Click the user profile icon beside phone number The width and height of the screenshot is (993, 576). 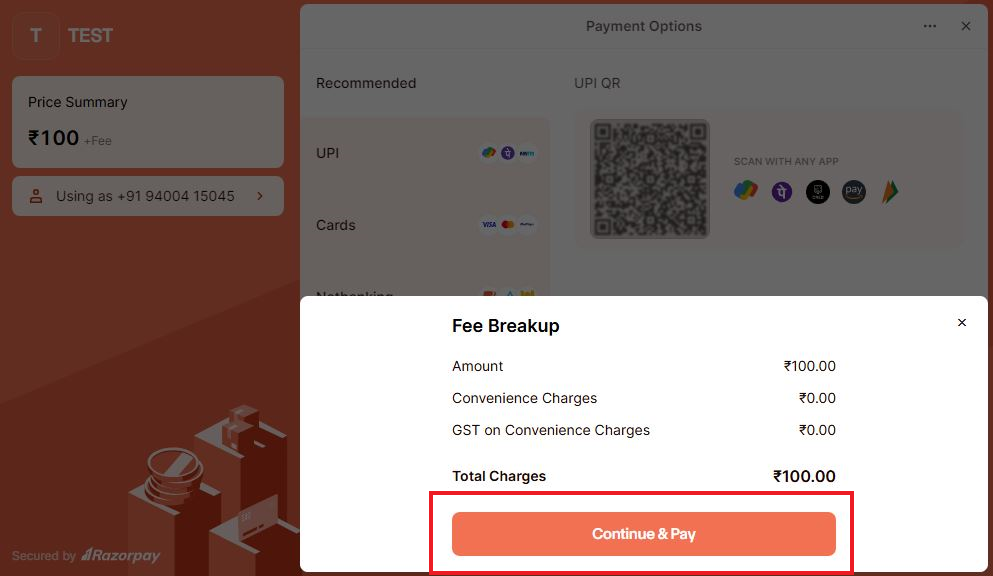click(36, 196)
